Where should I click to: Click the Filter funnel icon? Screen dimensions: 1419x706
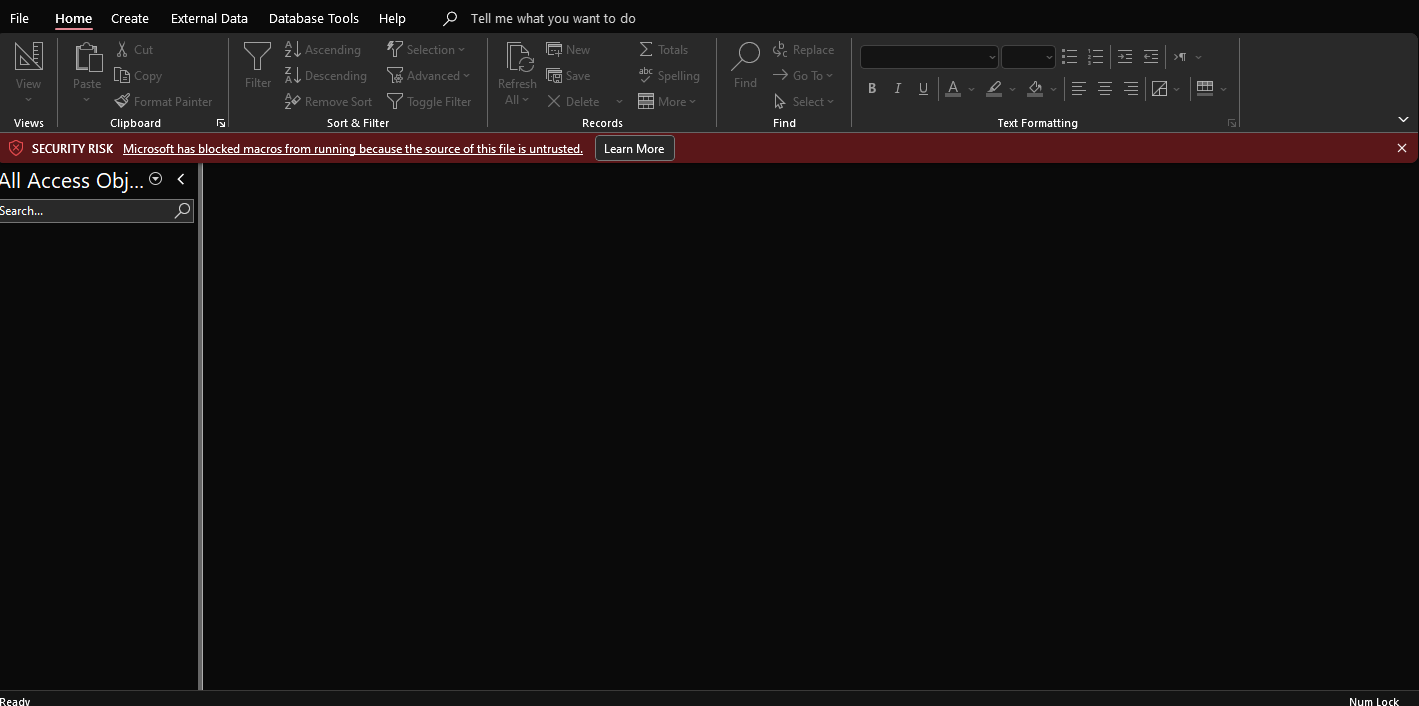pyautogui.click(x=257, y=58)
